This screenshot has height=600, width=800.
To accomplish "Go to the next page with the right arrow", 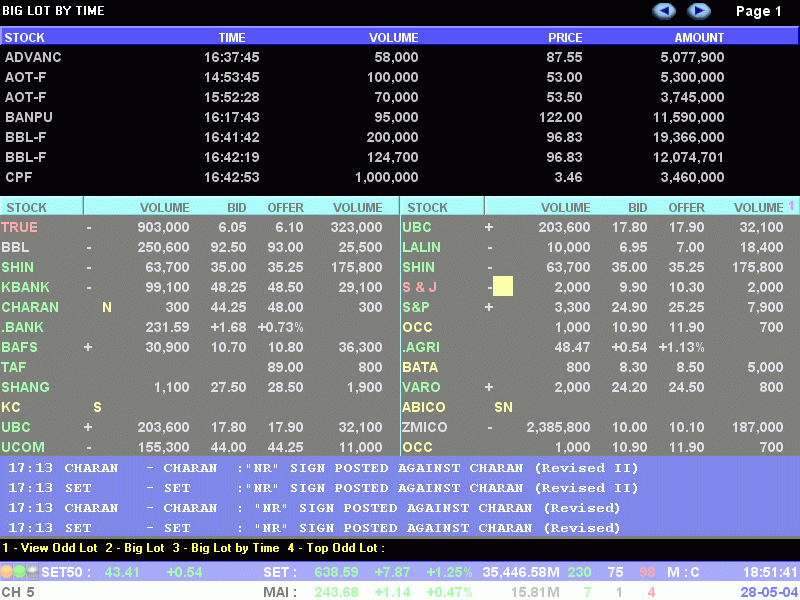I will [x=698, y=11].
